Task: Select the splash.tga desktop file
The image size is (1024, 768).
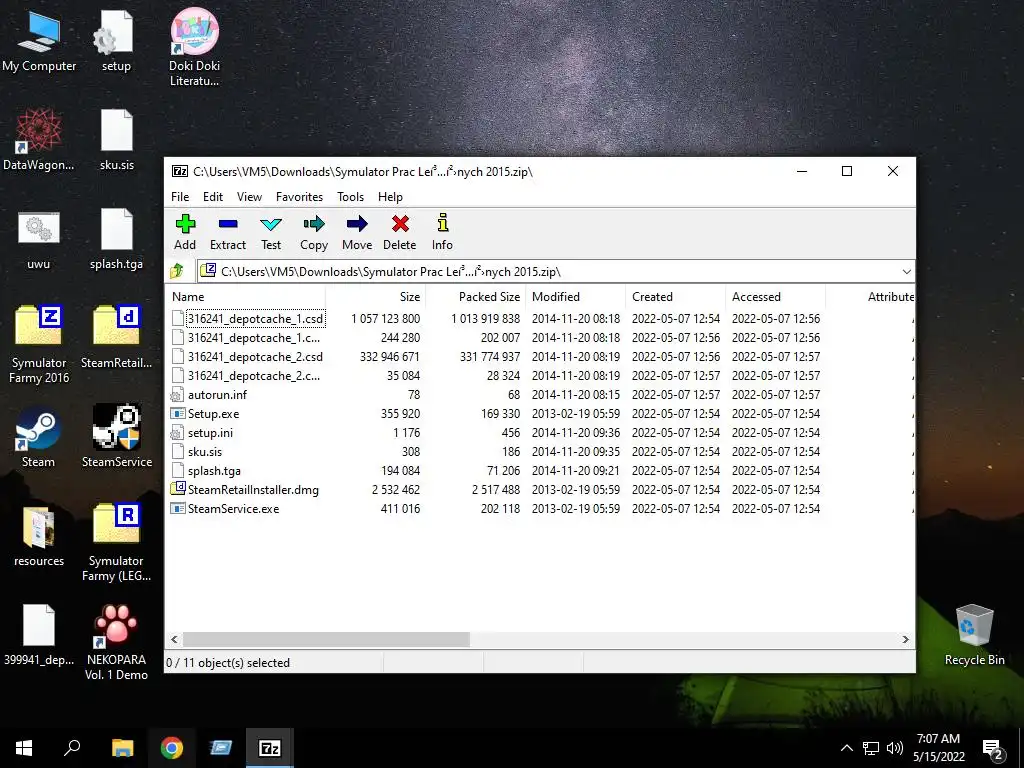Action: pyautogui.click(x=116, y=239)
